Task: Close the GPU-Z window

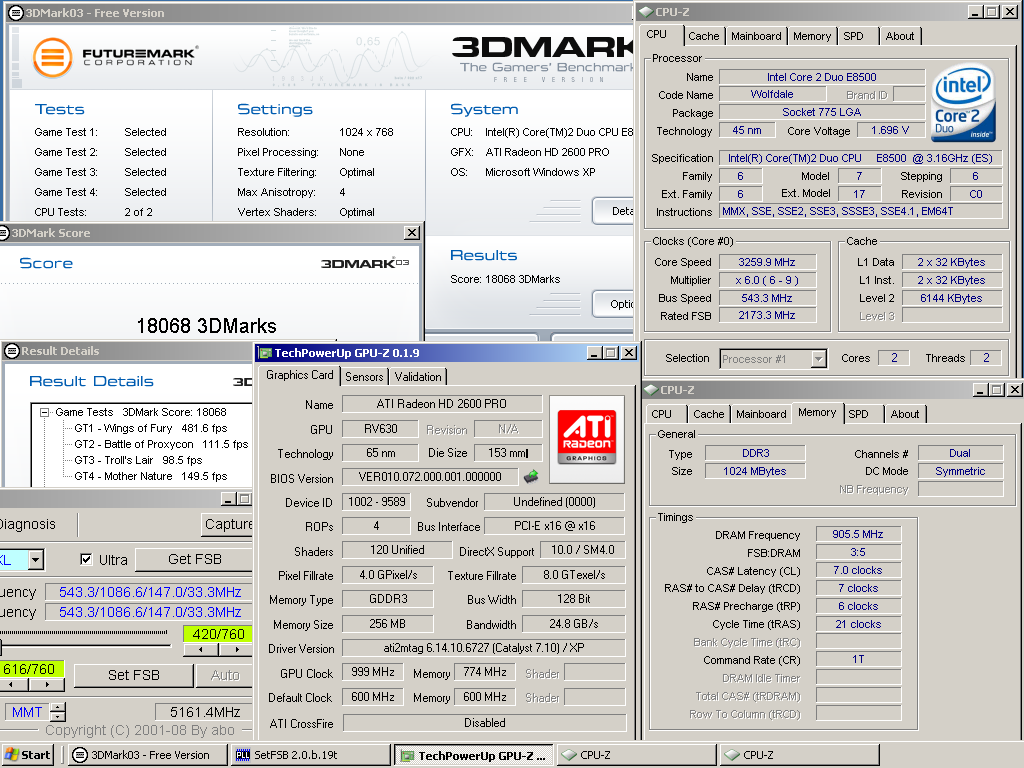Action: 629,353
